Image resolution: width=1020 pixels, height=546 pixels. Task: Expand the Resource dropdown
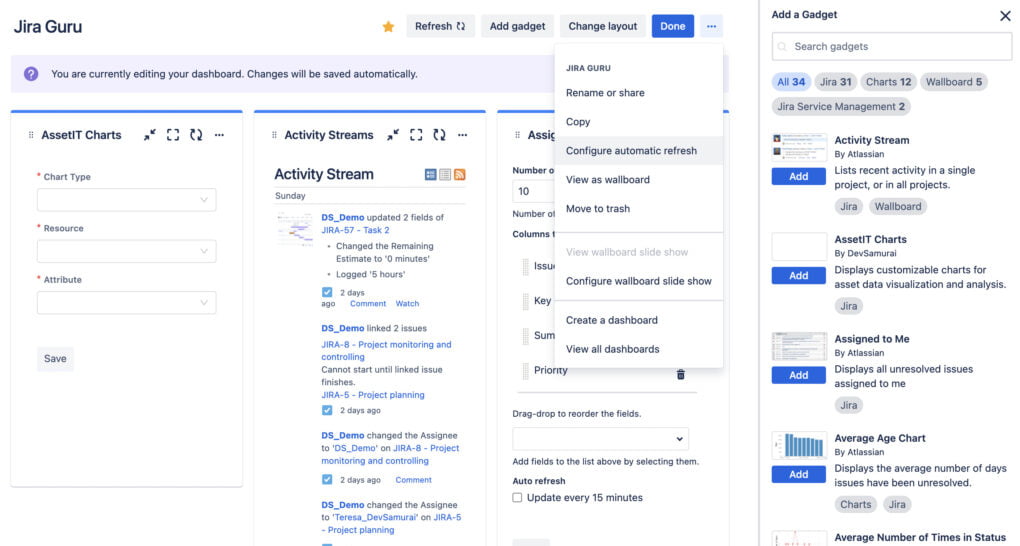[x=126, y=251]
